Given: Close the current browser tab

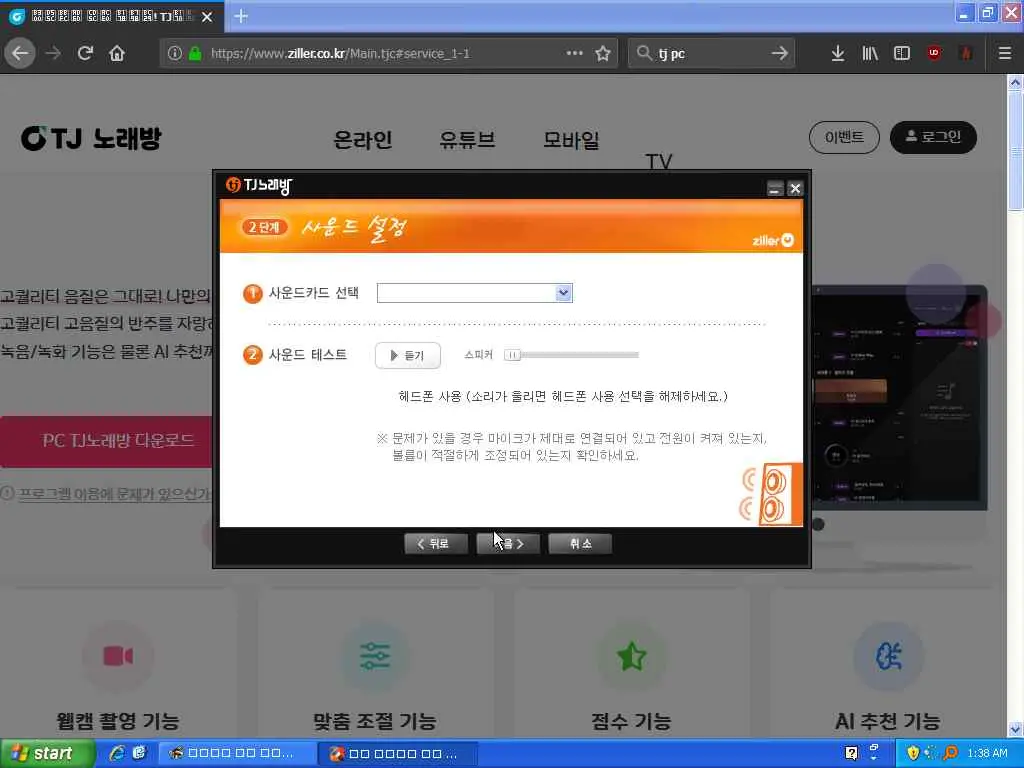Looking at the screenshot, I should pyautogui.click(x=207, y=17).
